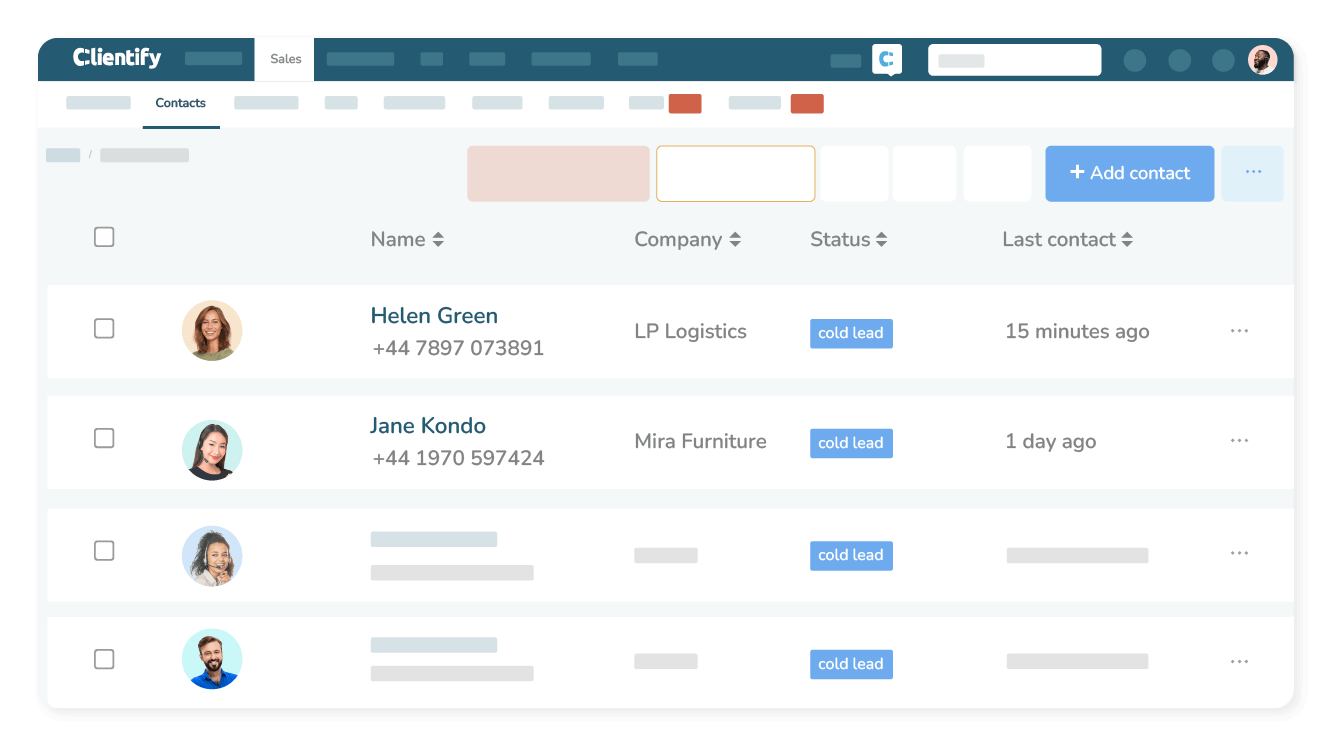Click the blue ellipsis button beside Add contact
Screen dimensions: 1332x746
1252,173
